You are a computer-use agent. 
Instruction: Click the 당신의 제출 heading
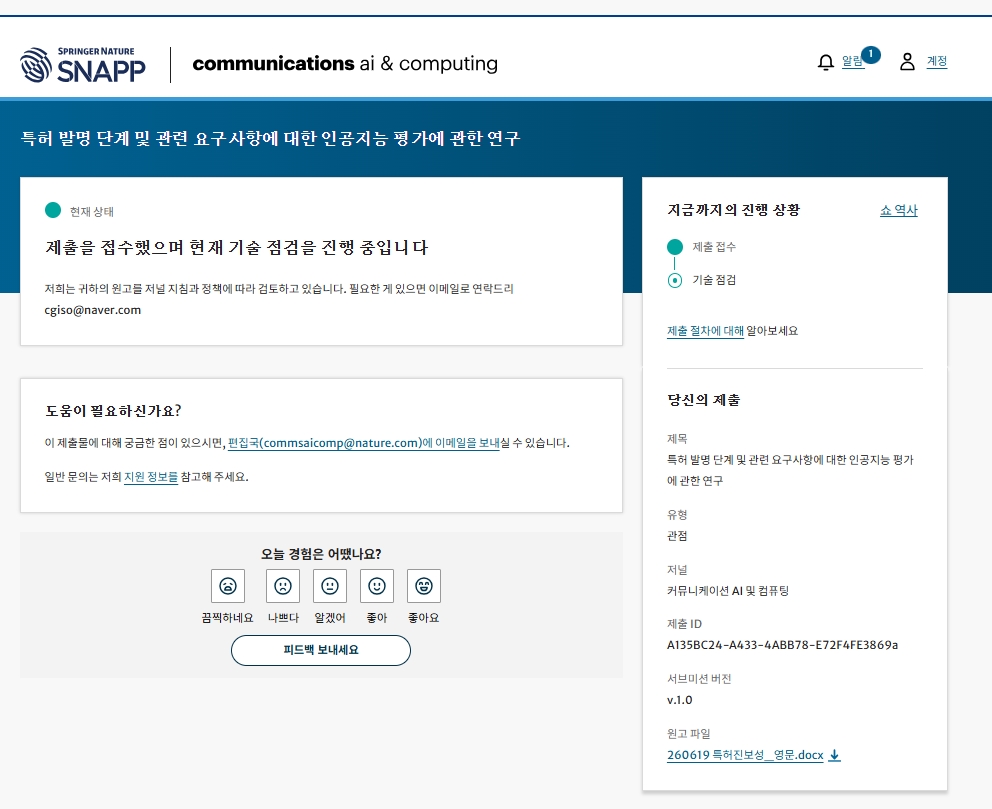704,400
